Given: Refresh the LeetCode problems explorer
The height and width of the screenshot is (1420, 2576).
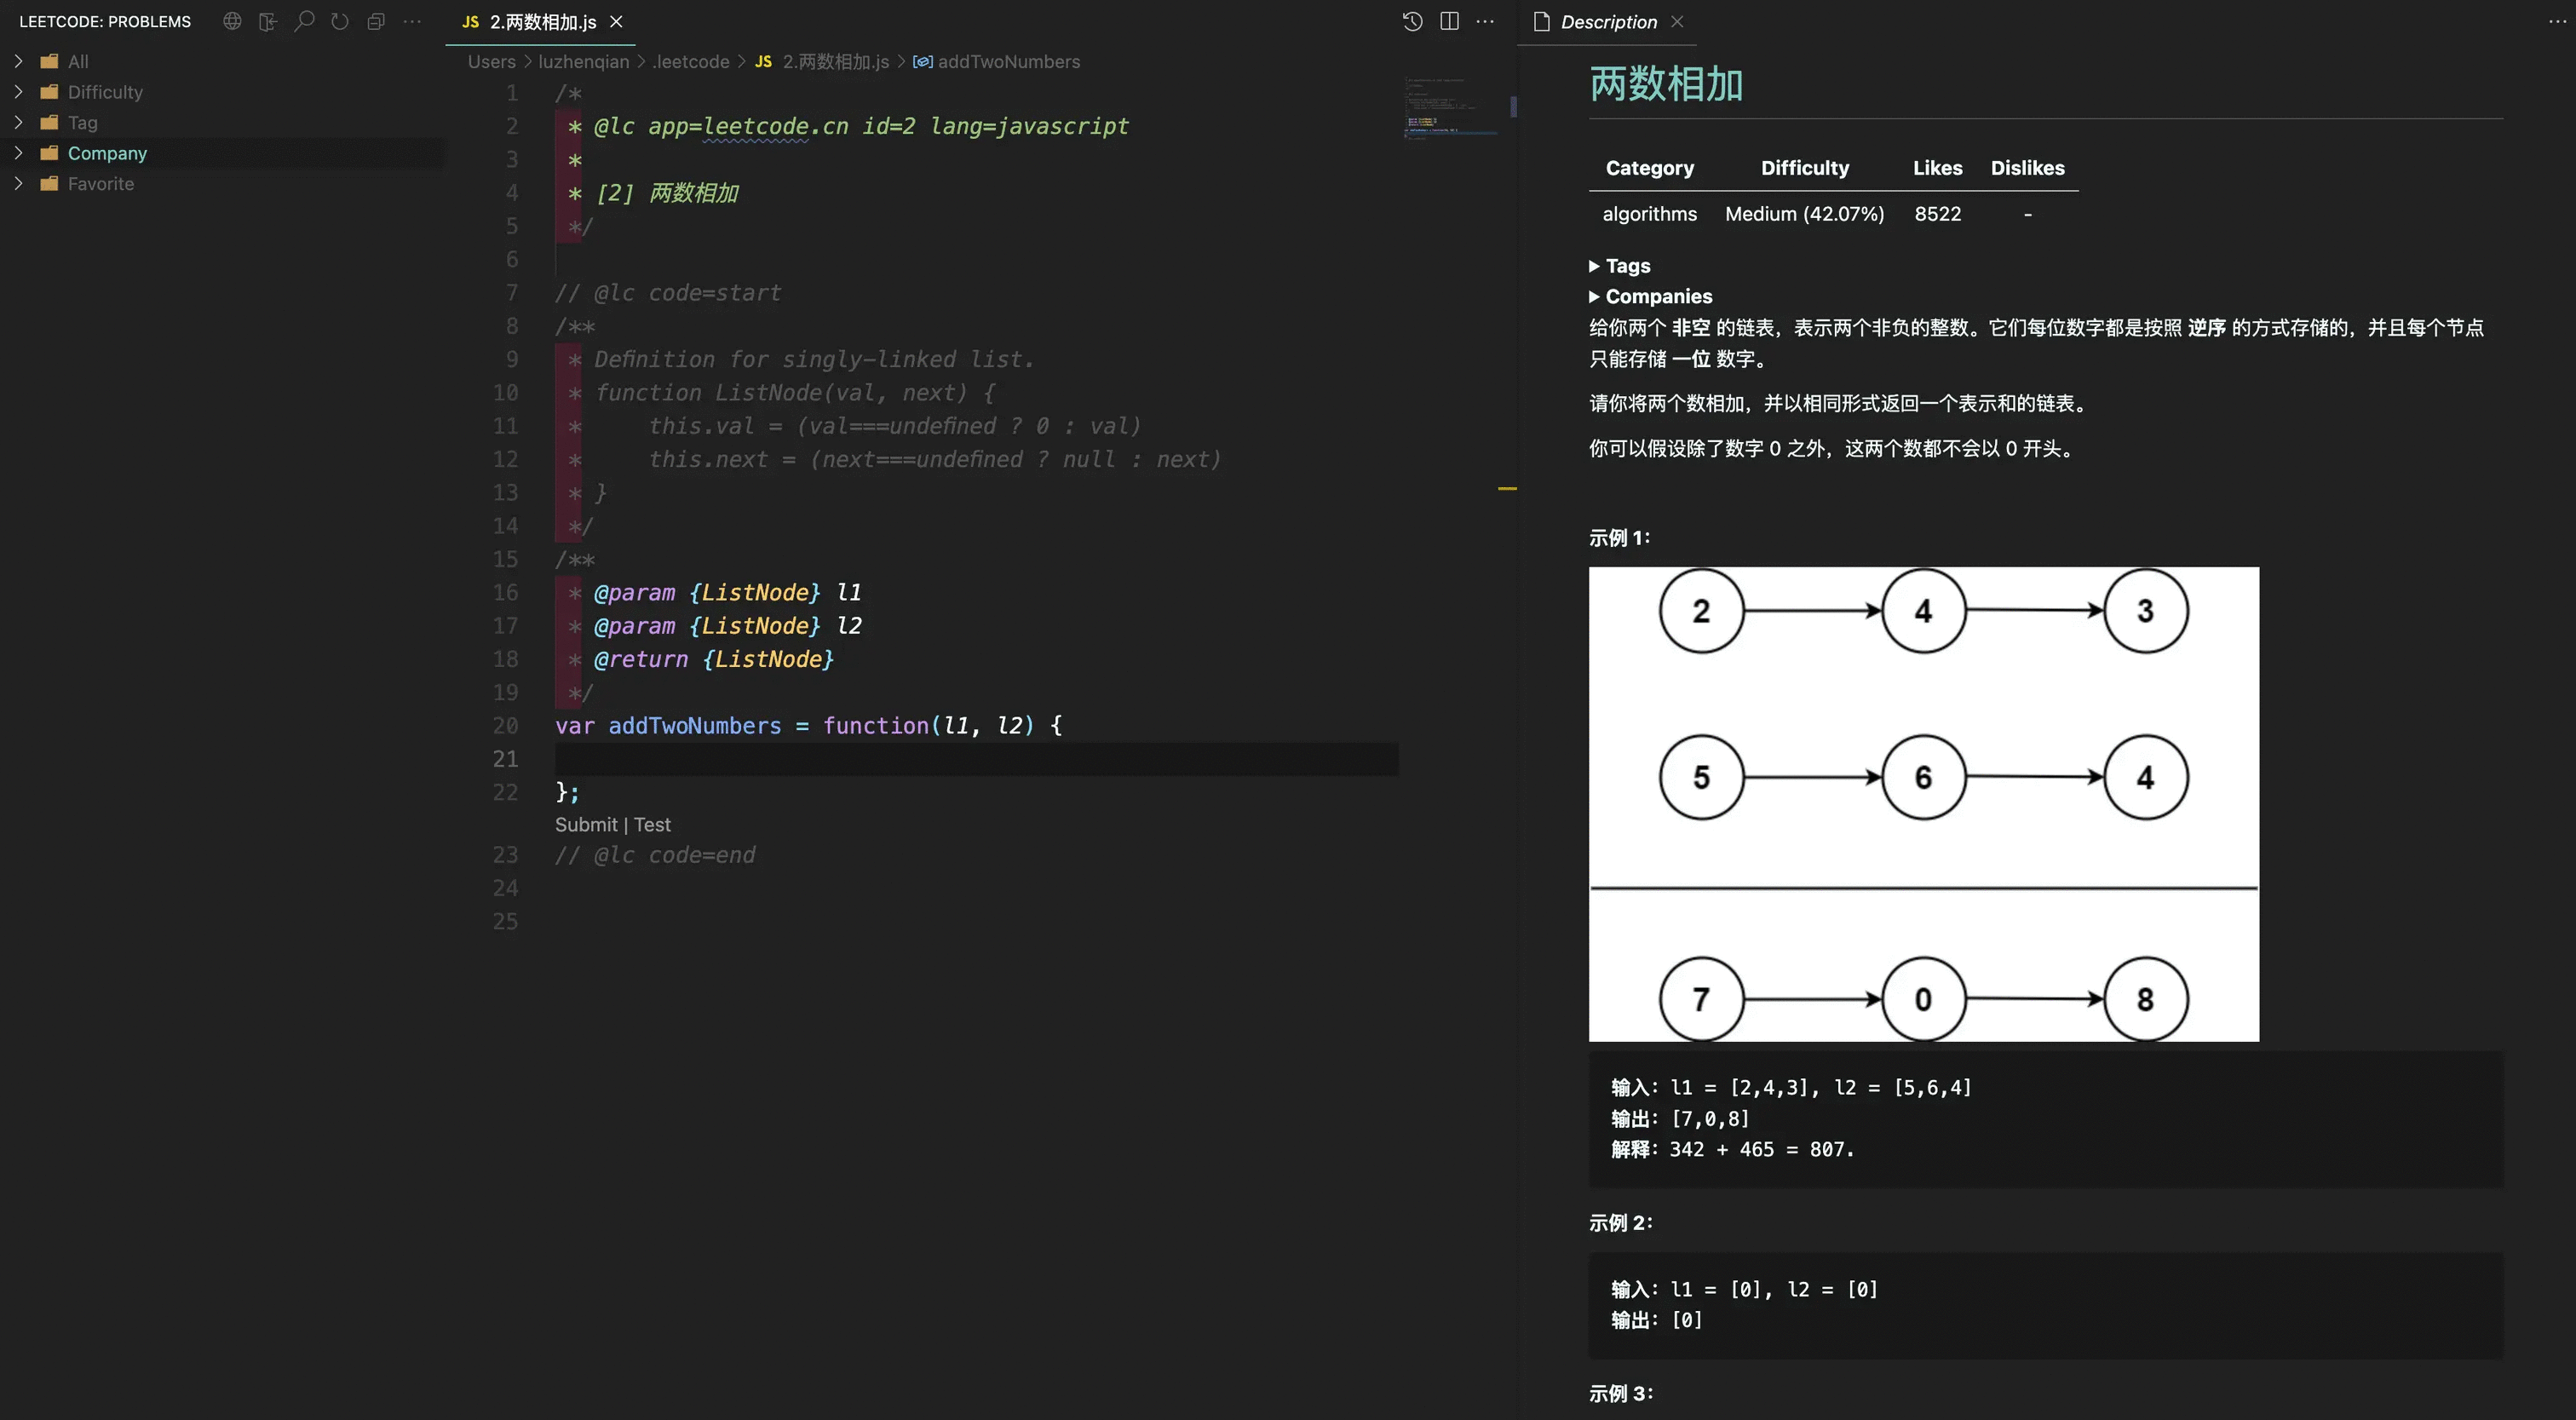Looking at the screenshot, I should click(340, 21).
